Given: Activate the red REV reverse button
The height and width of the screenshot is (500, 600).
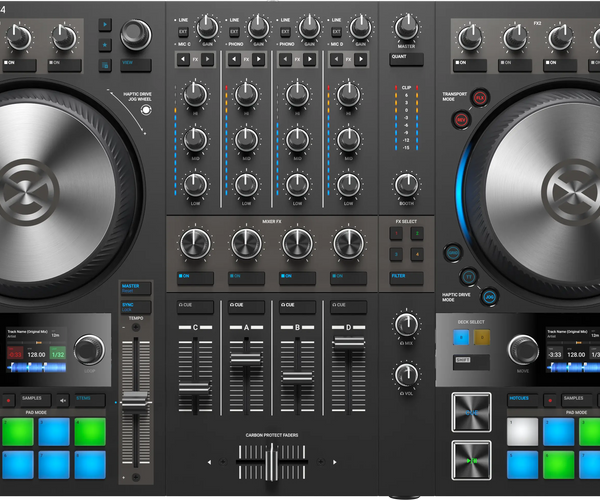Looking at the screenshot, I should coord(461,120).
